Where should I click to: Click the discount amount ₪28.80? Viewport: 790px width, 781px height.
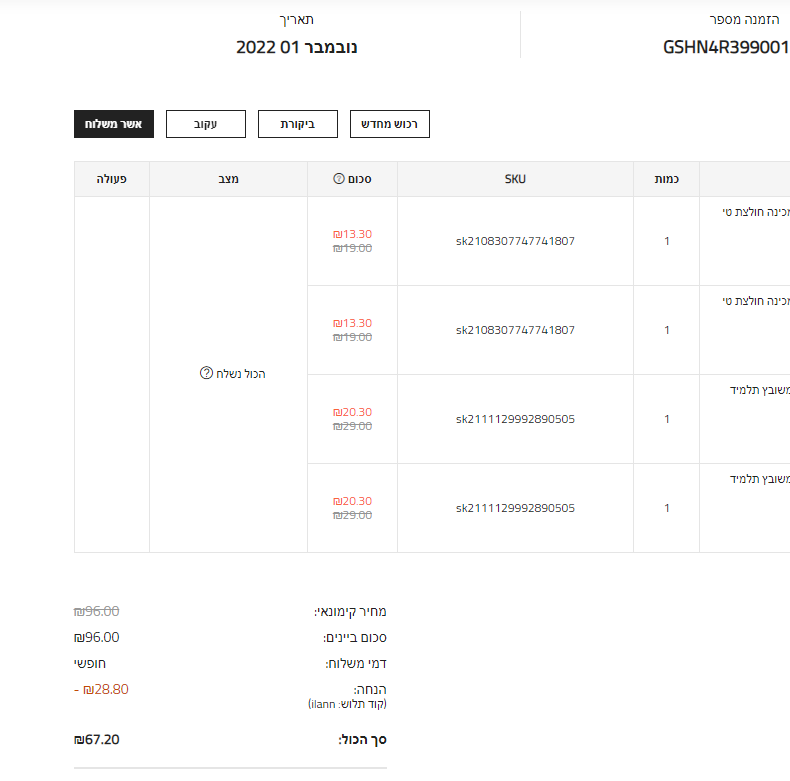(x=102, y=689)
